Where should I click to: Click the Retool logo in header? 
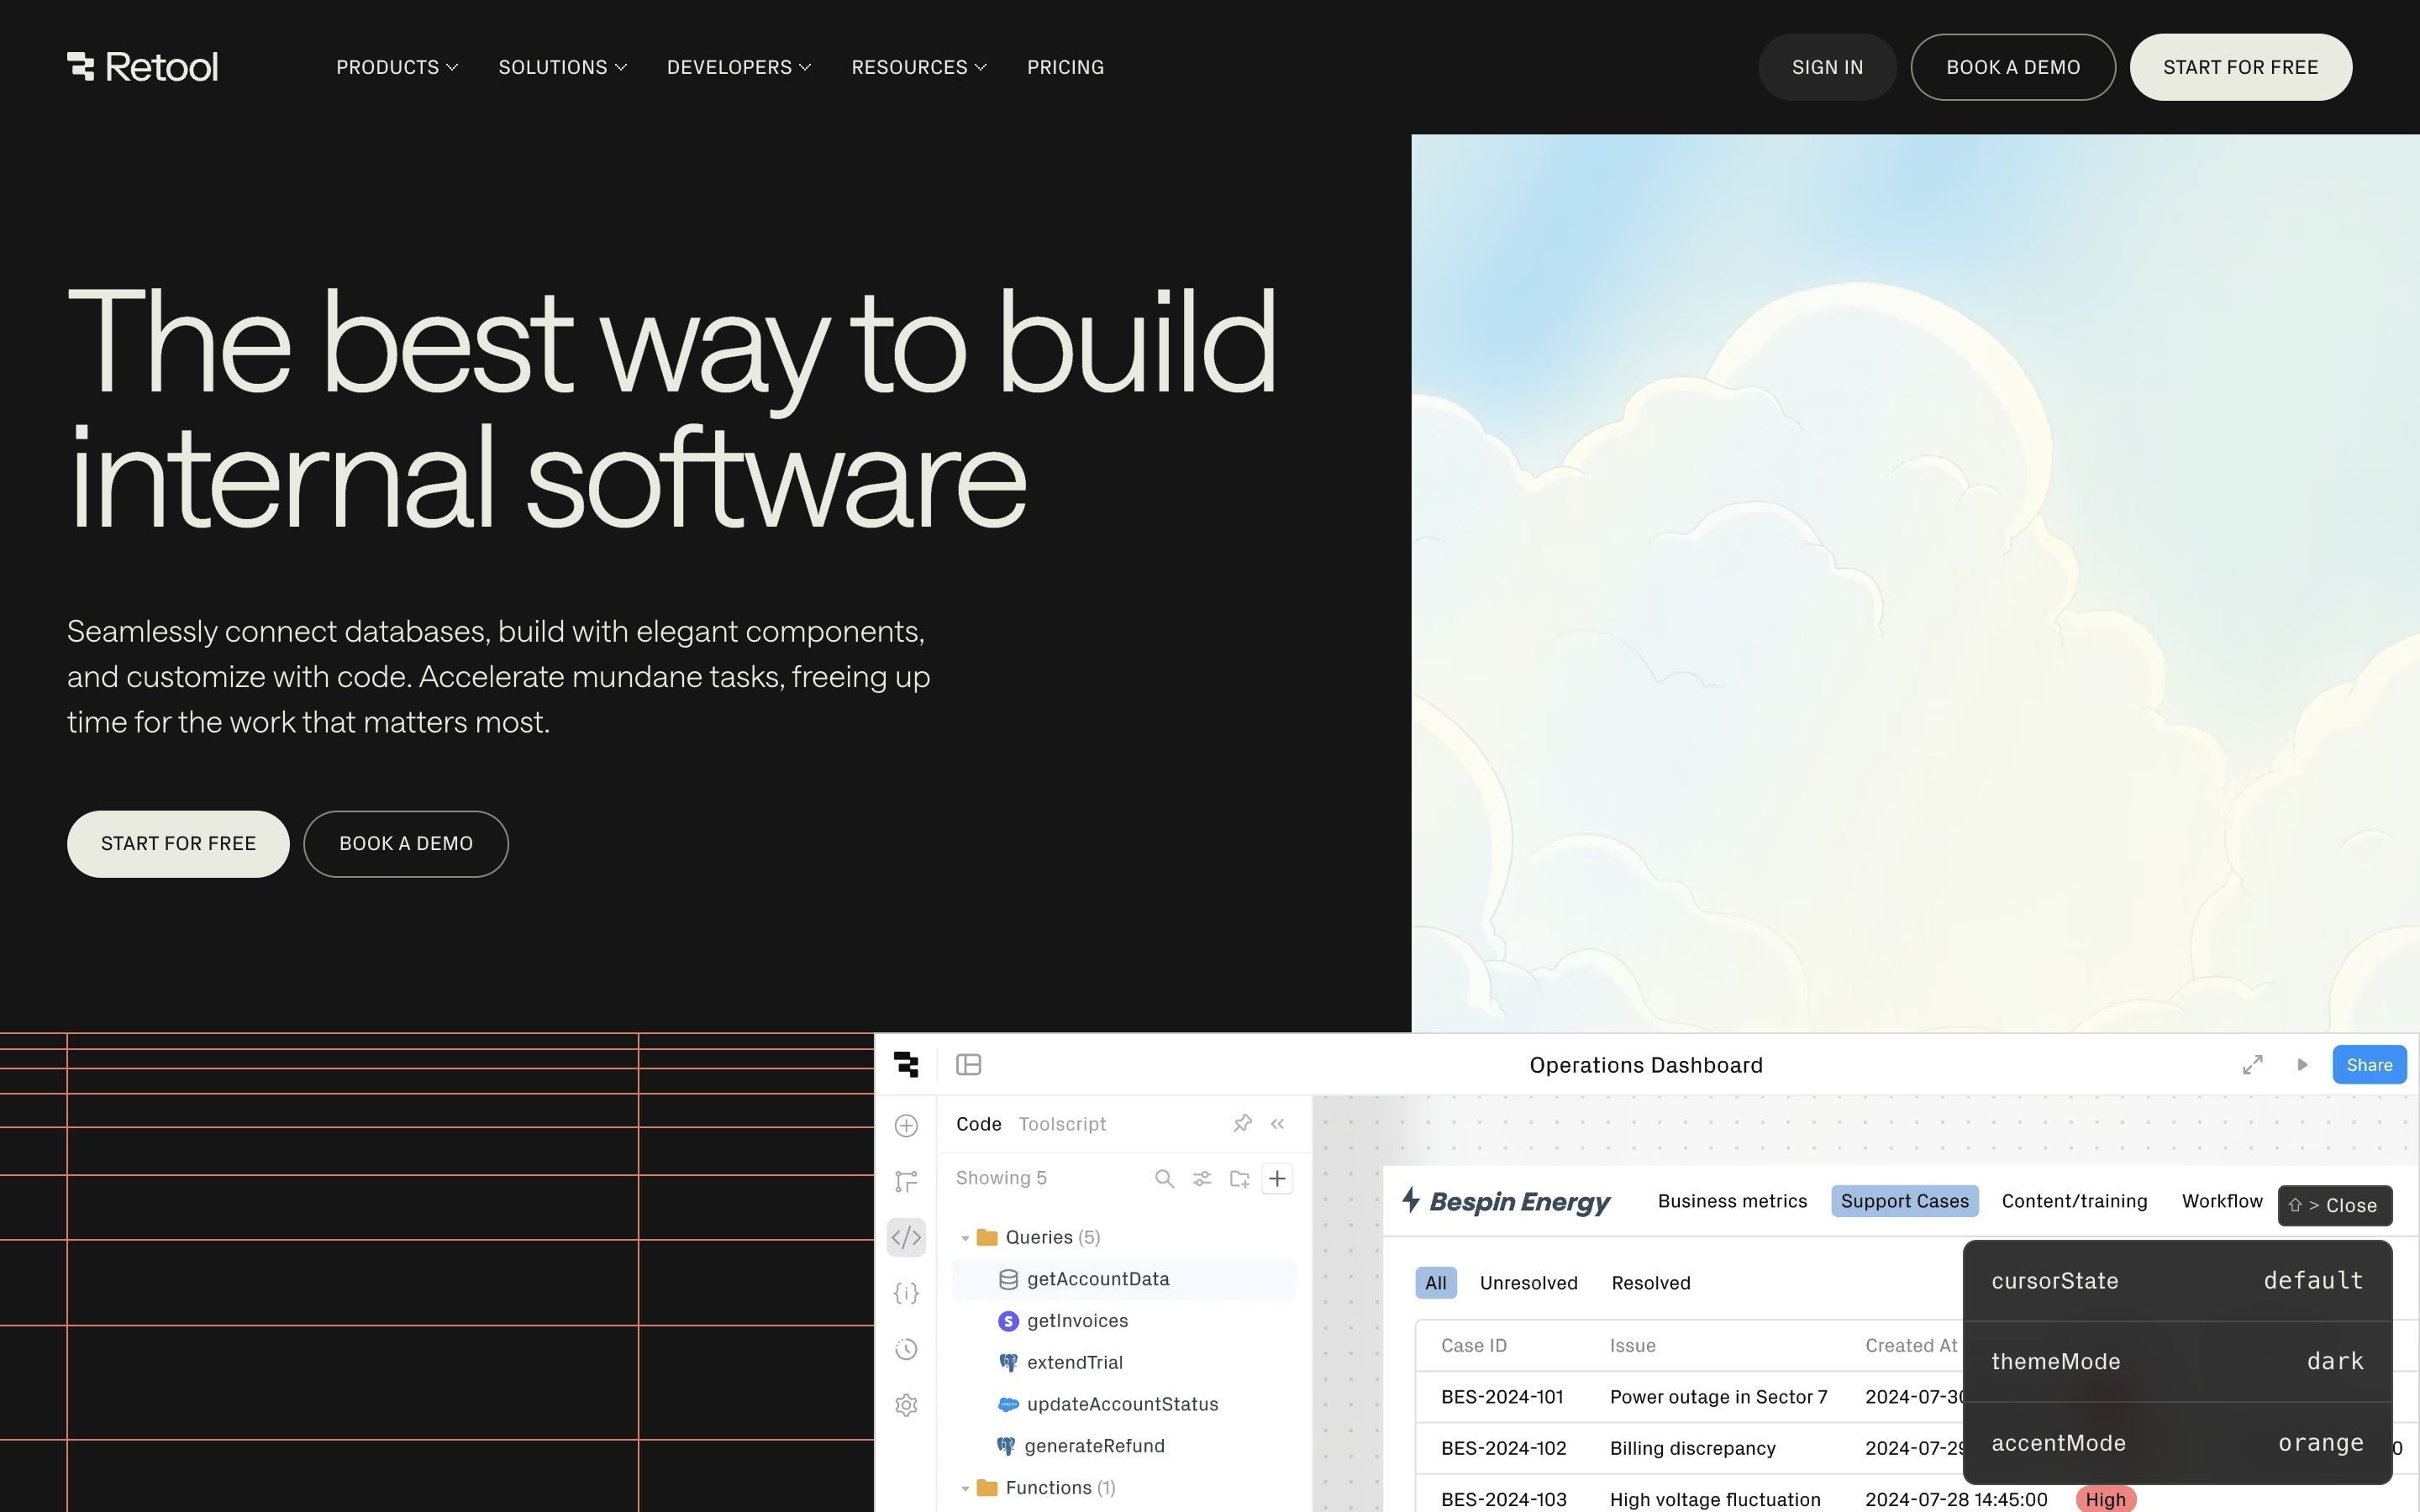click(142, 67)
